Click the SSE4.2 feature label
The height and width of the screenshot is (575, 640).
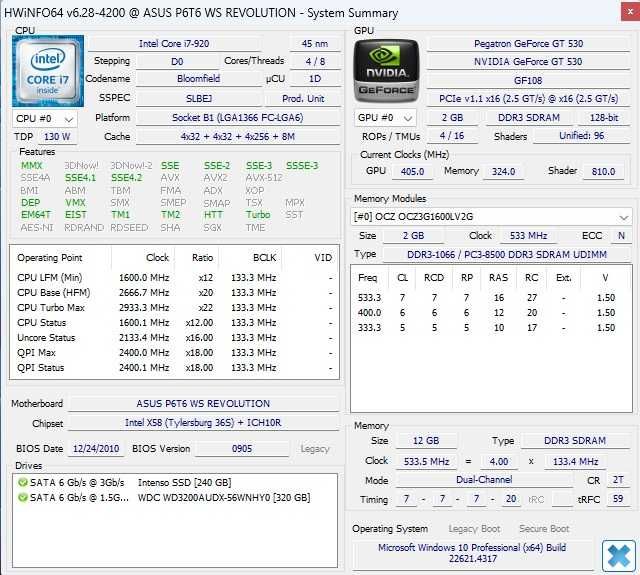coord(127,178)
